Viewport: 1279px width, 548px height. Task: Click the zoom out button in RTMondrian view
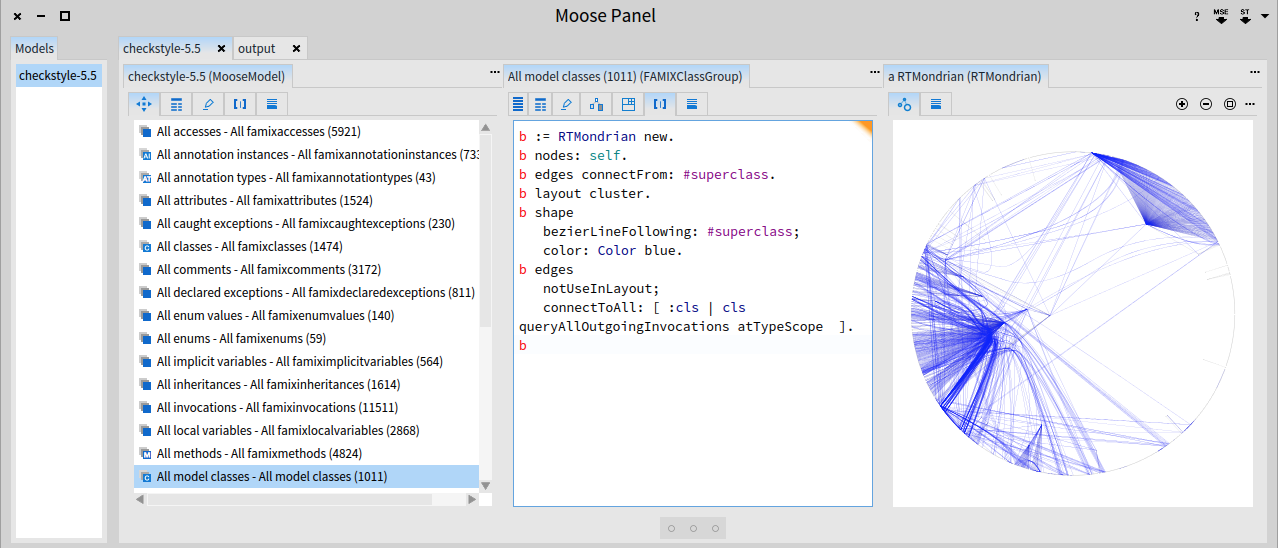pyautogui.click(x=1206, y=104)
